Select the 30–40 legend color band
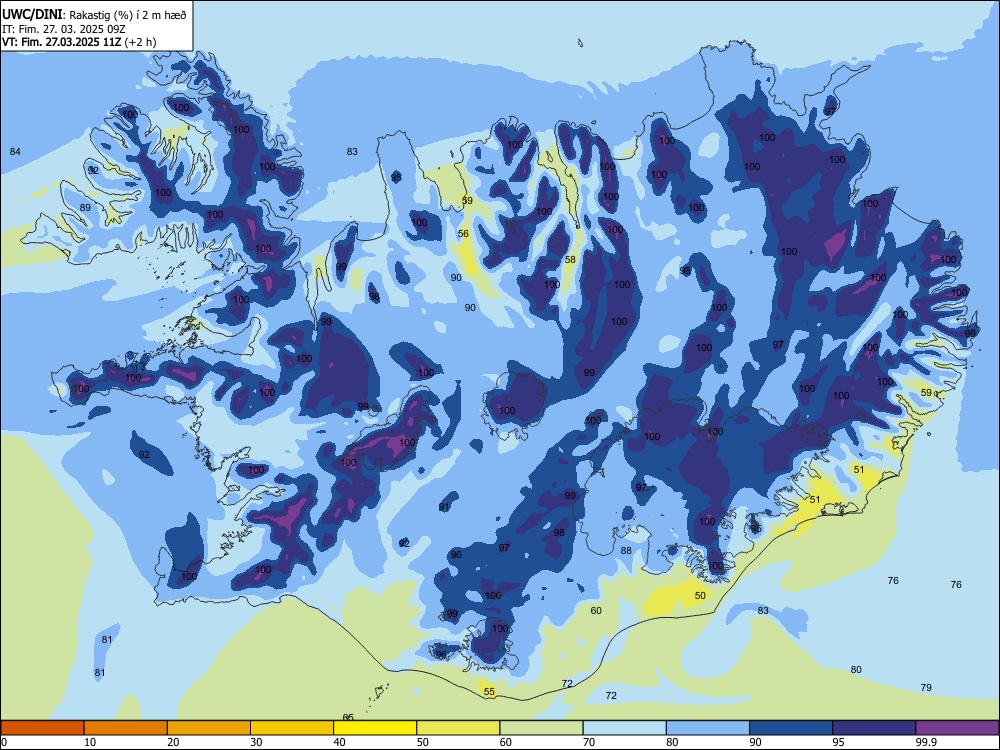The height and width of the screenshot is (750, 1000). click(x=292, y=728)
